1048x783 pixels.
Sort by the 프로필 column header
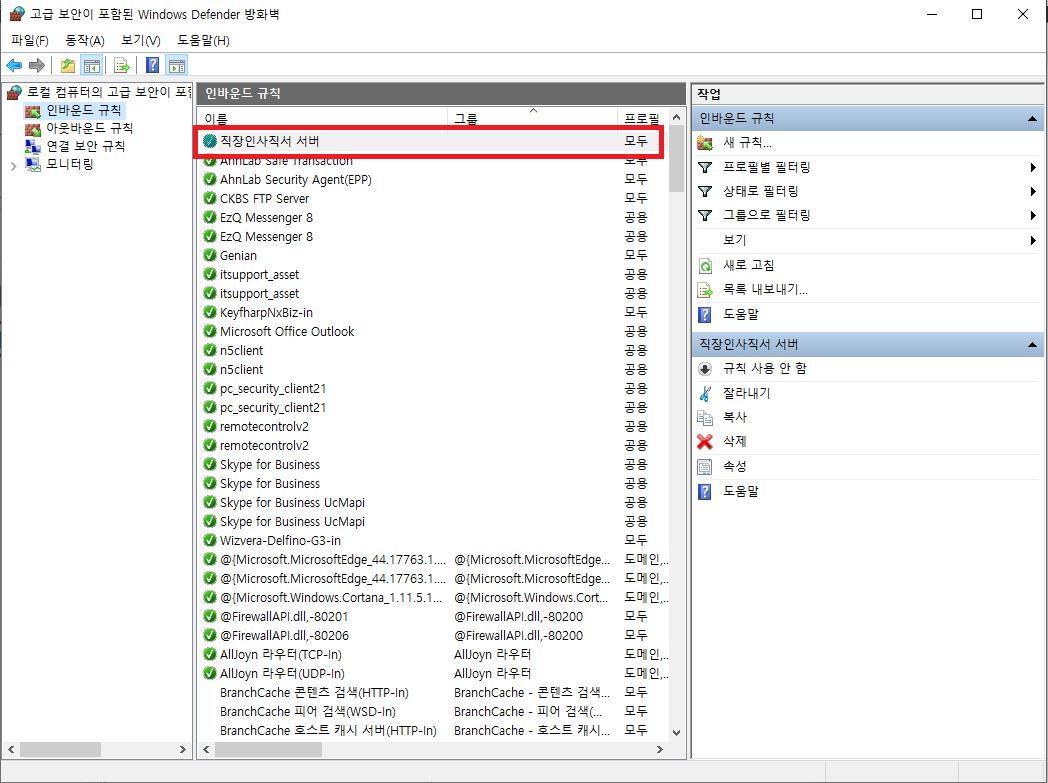point(642,118)
